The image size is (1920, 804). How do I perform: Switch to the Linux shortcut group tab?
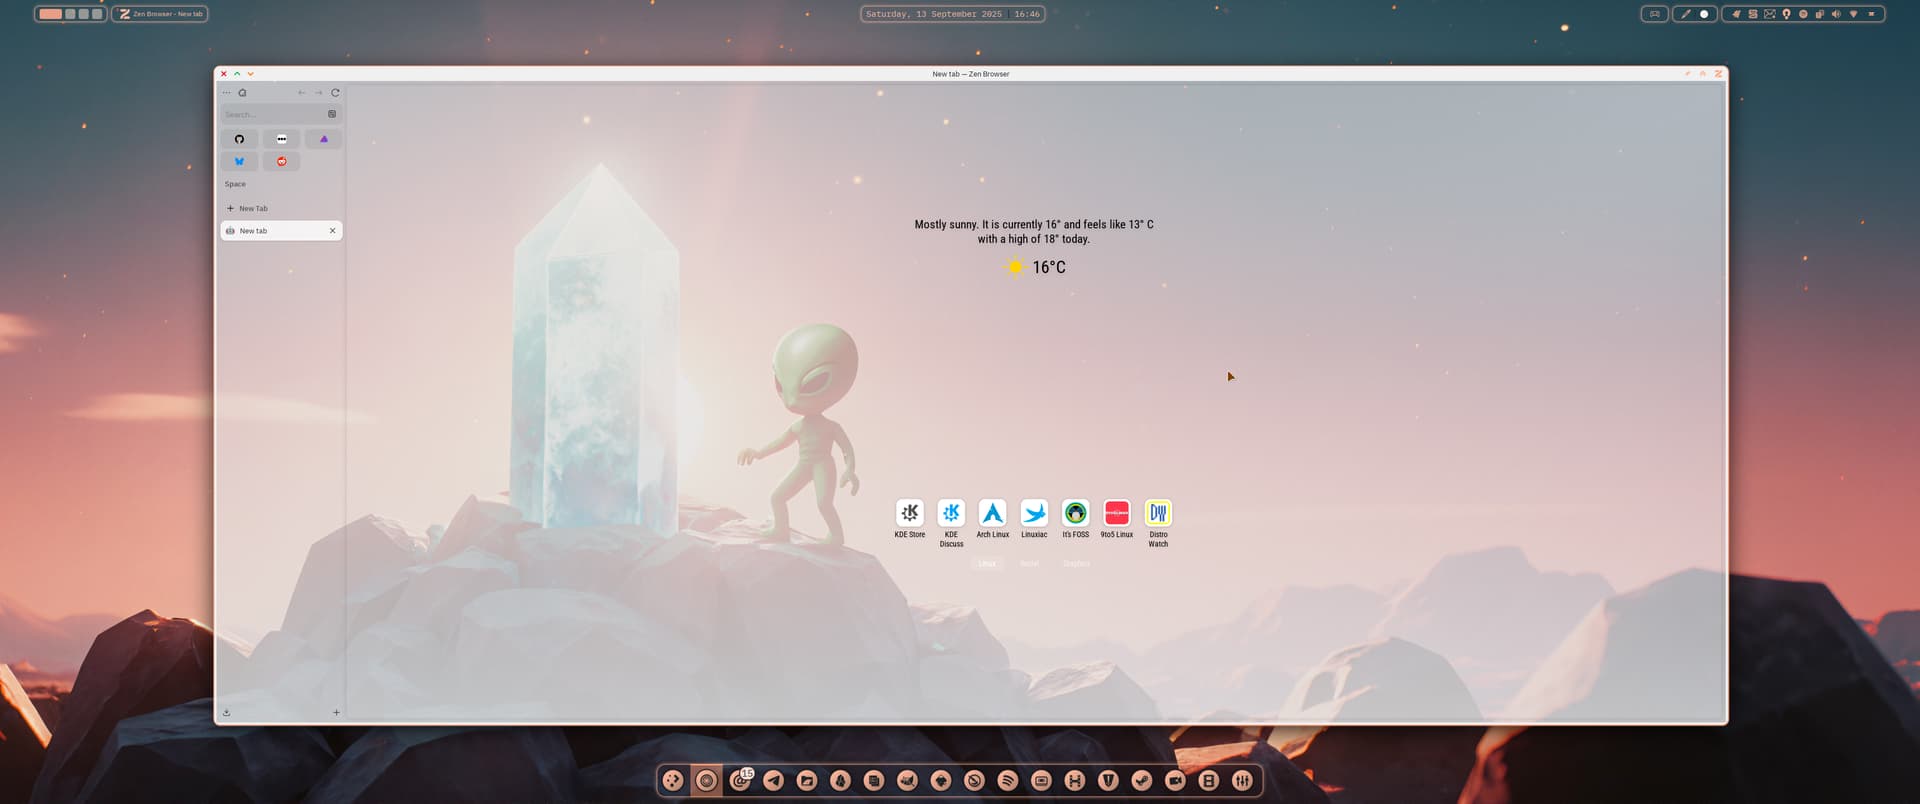pos(987,564)
